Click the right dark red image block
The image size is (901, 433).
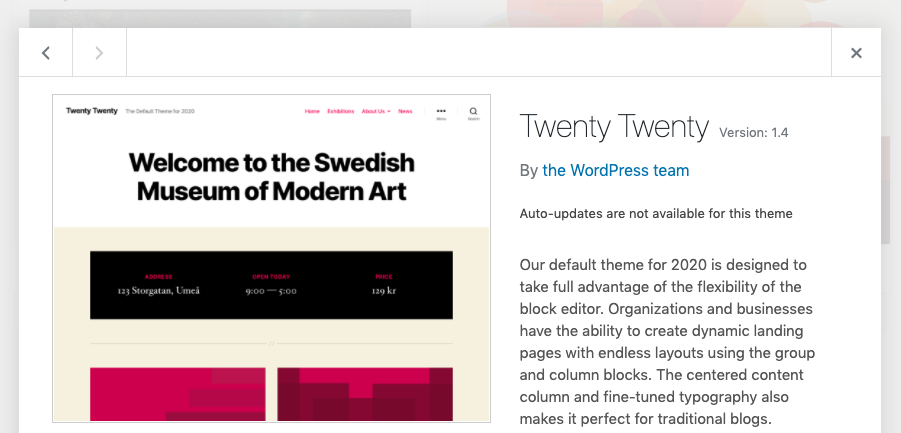click(x=365, y=394)
